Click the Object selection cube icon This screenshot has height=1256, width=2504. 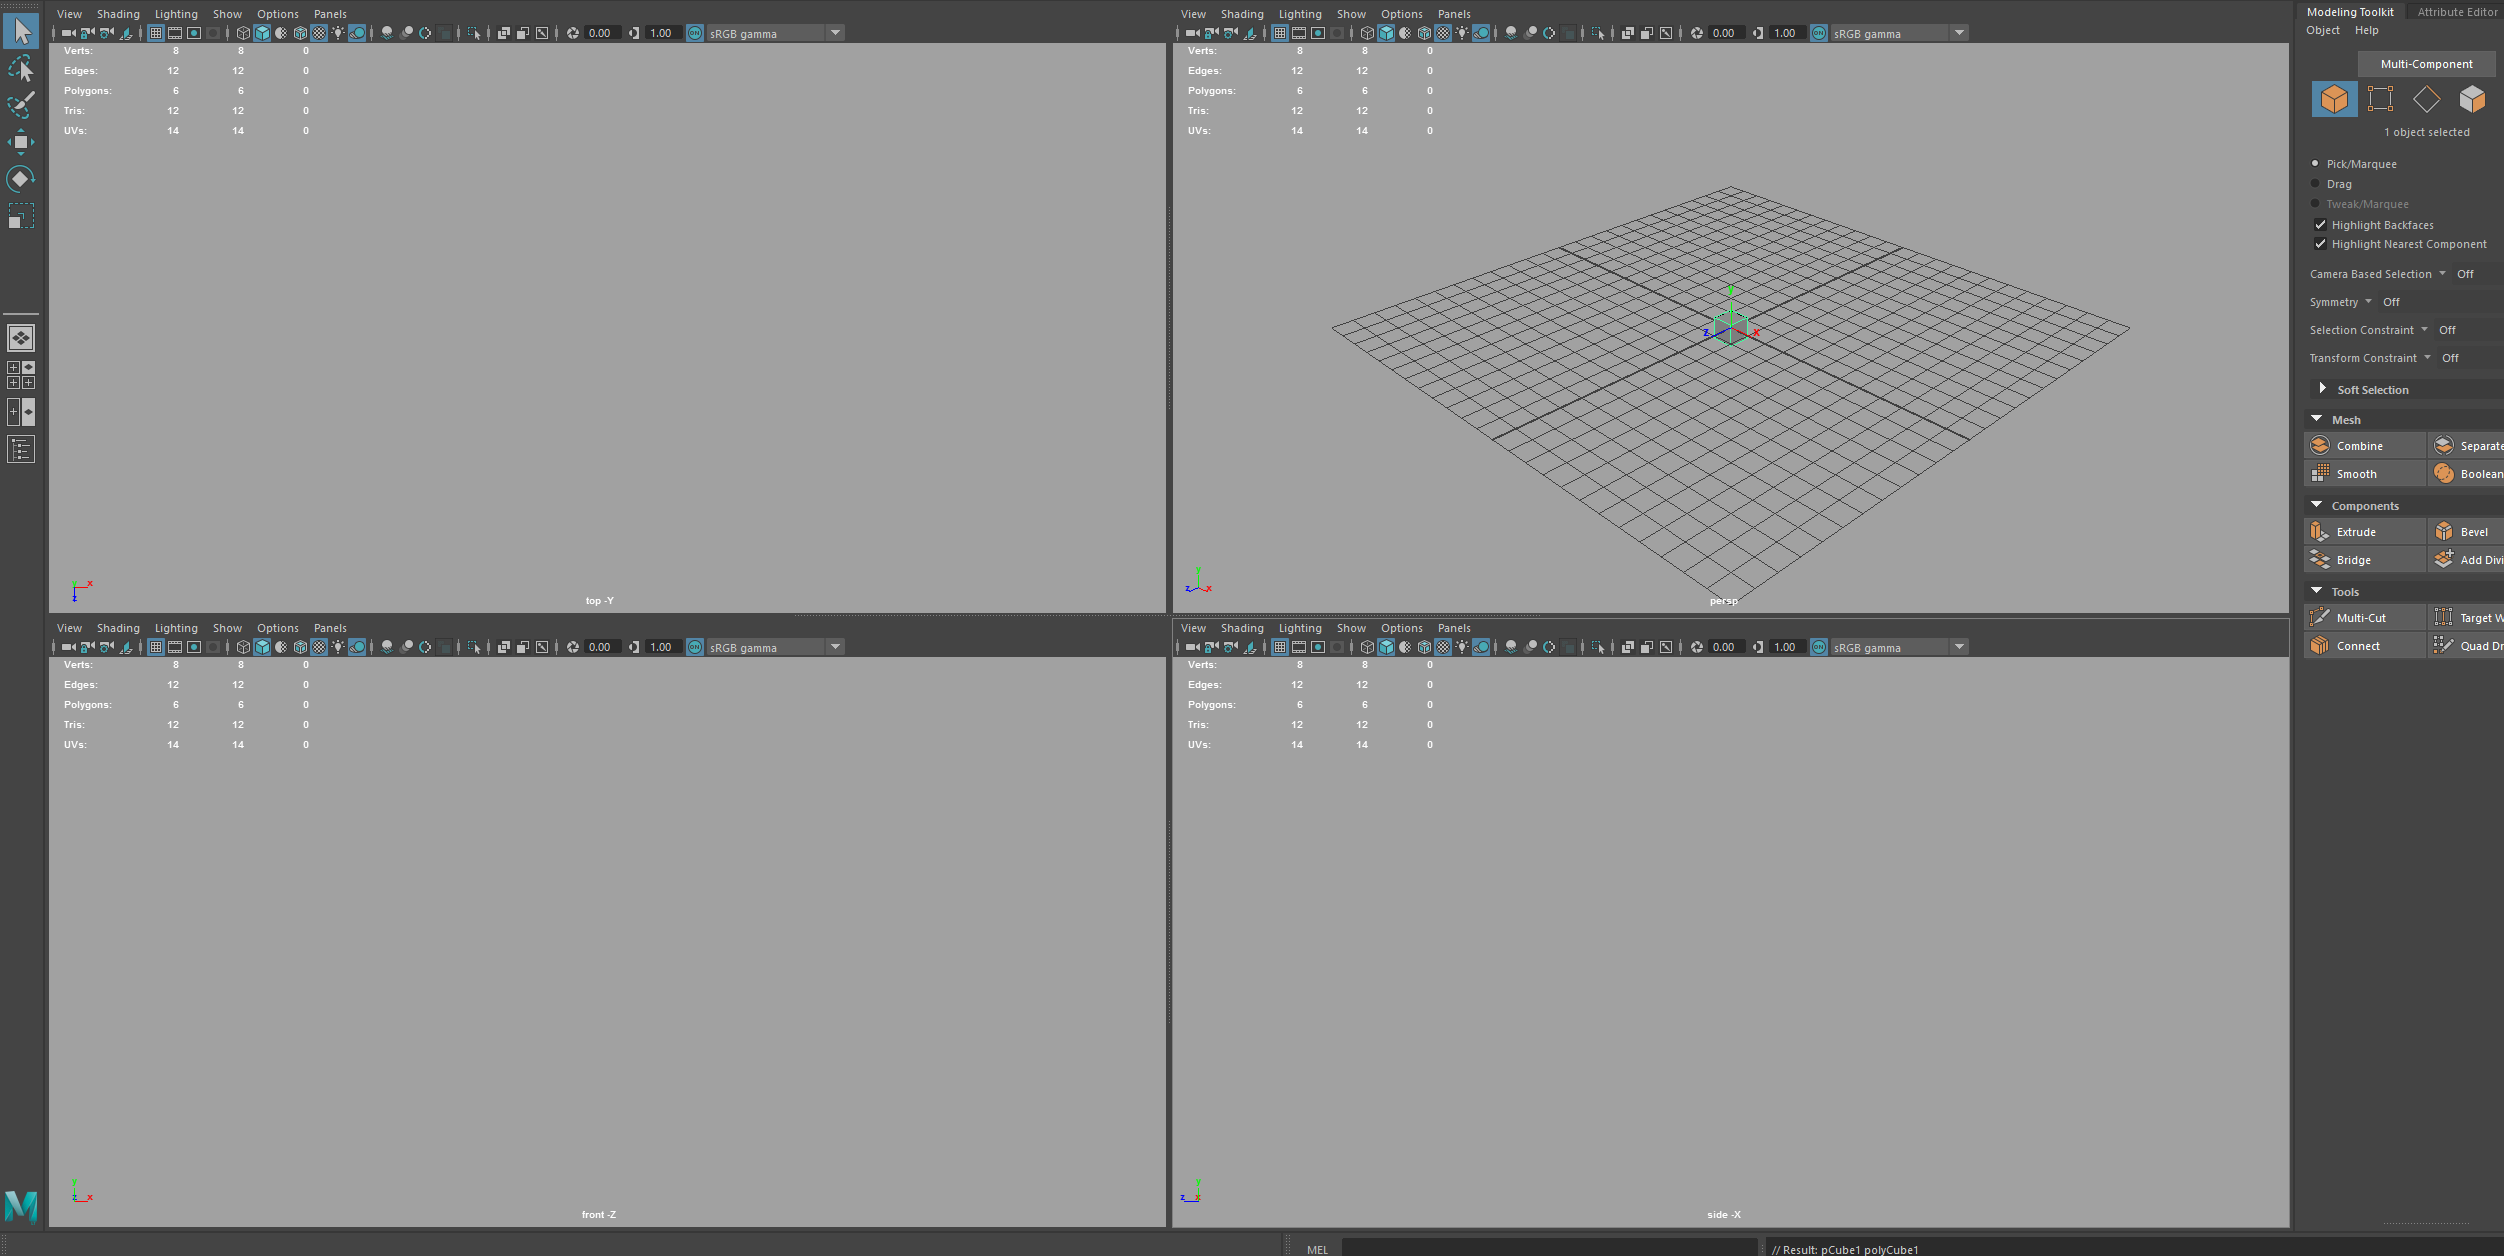click(2334, 99)
